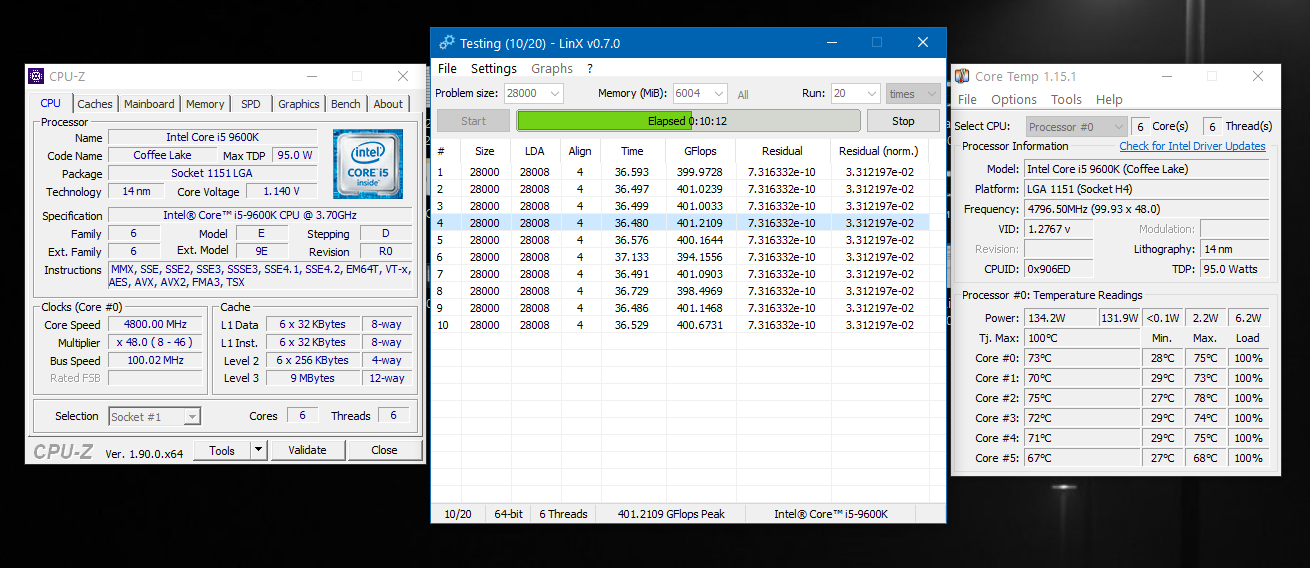Click the Core Speed 4800.00 MHz value
This screenshot has height=568, width=1310.
tap(156, 325)
